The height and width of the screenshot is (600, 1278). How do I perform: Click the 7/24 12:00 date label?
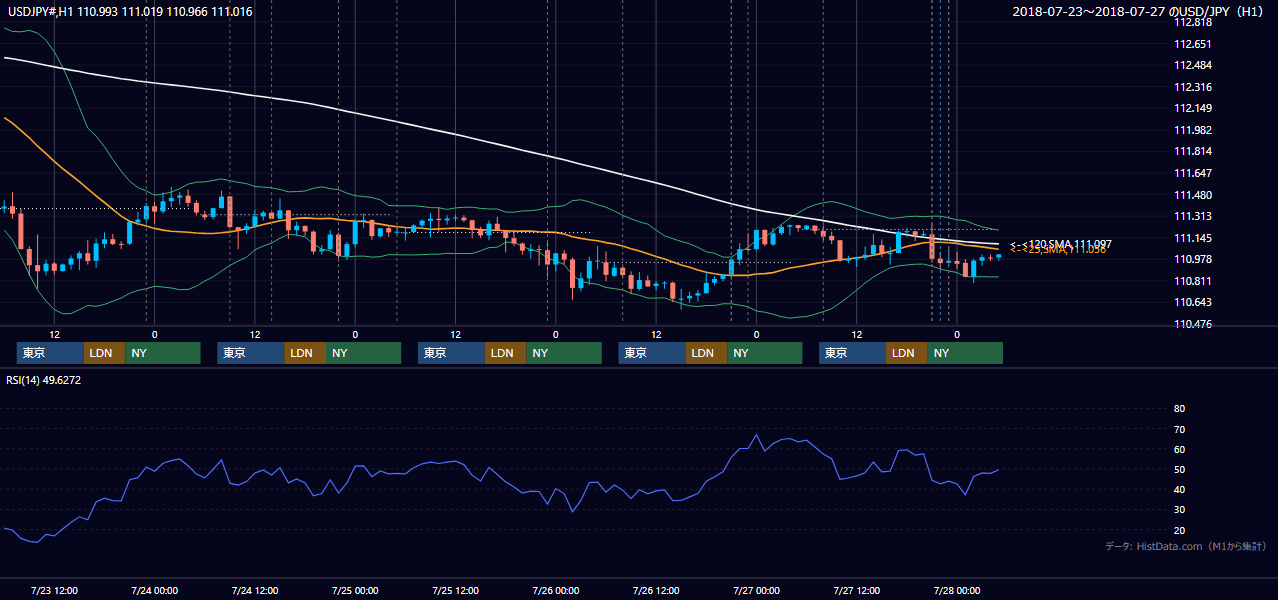click(255, 590)
